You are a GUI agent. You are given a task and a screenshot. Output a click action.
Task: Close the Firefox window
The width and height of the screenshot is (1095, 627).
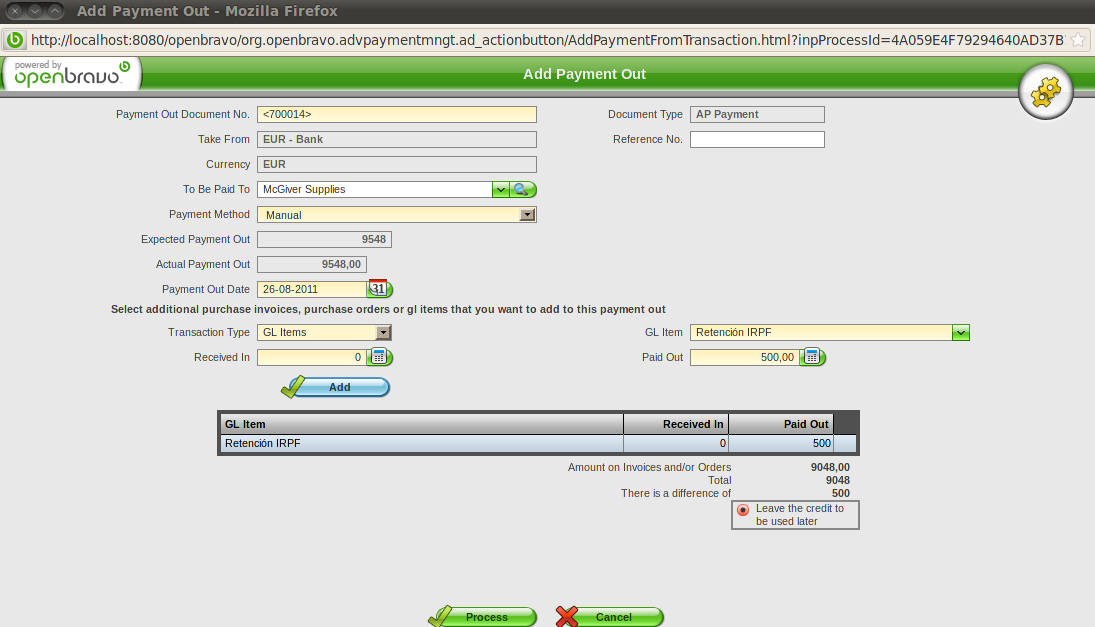click(x=15, y=11)
